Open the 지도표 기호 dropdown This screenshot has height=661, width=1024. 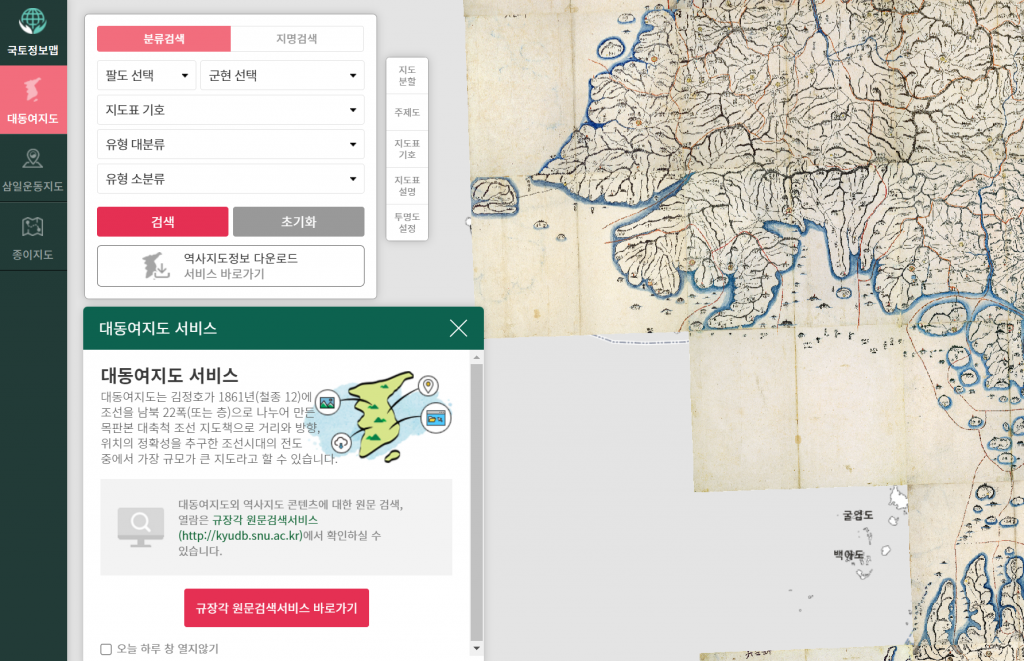[231, 110]
